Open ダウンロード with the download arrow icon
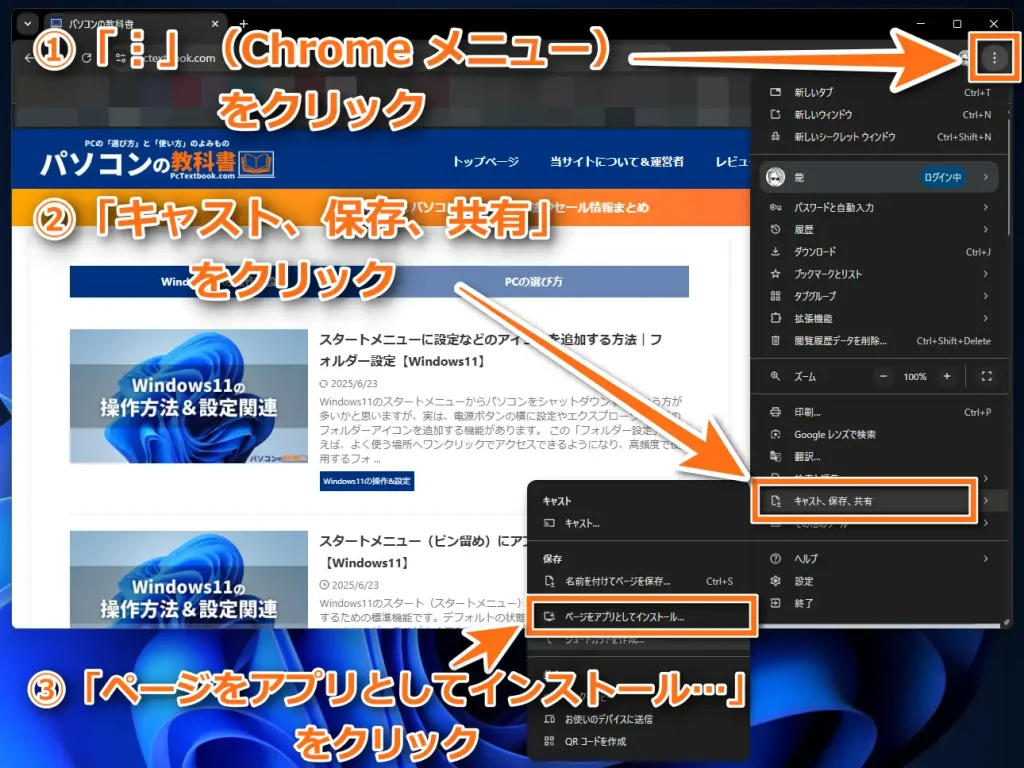Image resolution: width=1024 pixels, height=768 pixels. pos(880,251)
